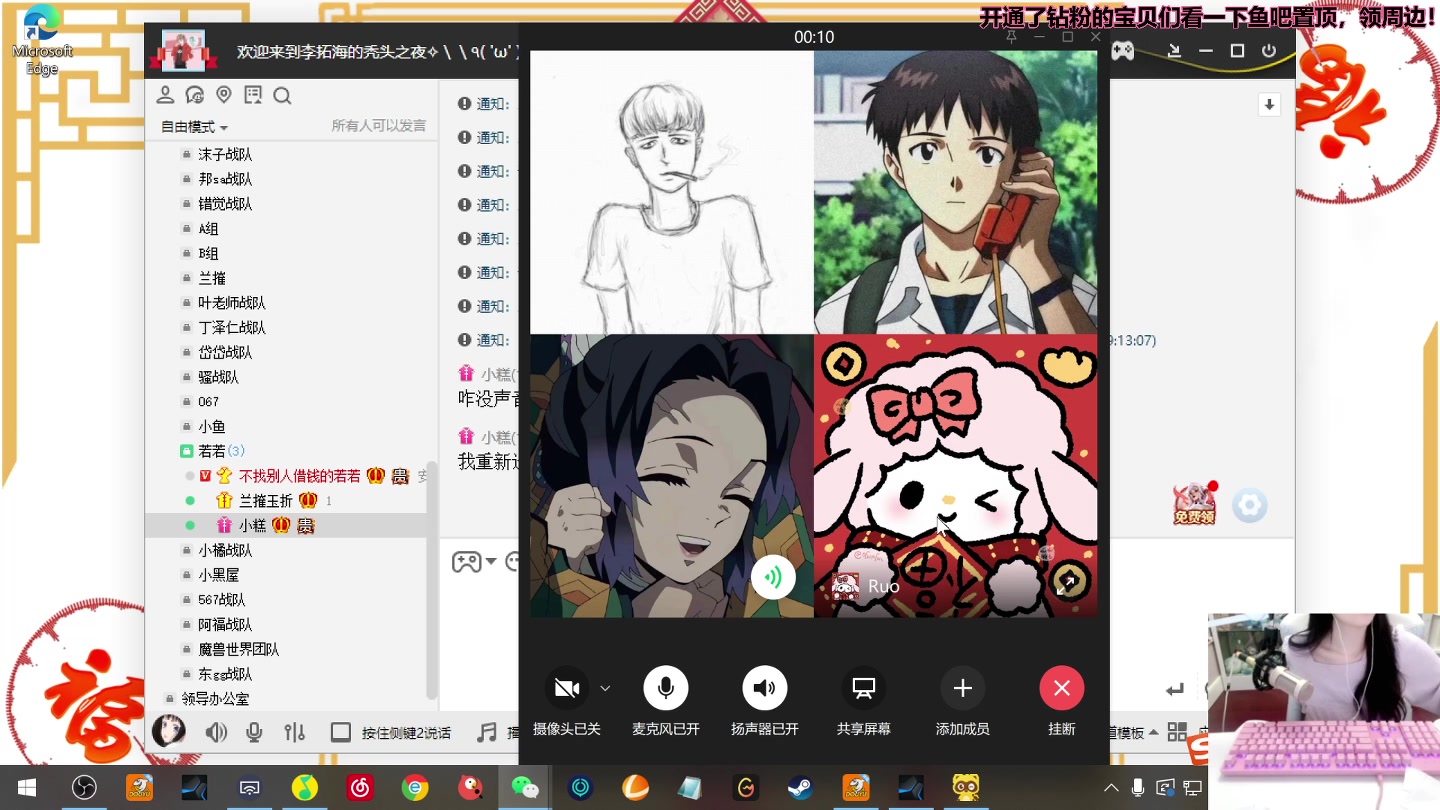Click the download arrow icon in YY title bar
Screen dimensions: 1440x810
click(1174, 51)
